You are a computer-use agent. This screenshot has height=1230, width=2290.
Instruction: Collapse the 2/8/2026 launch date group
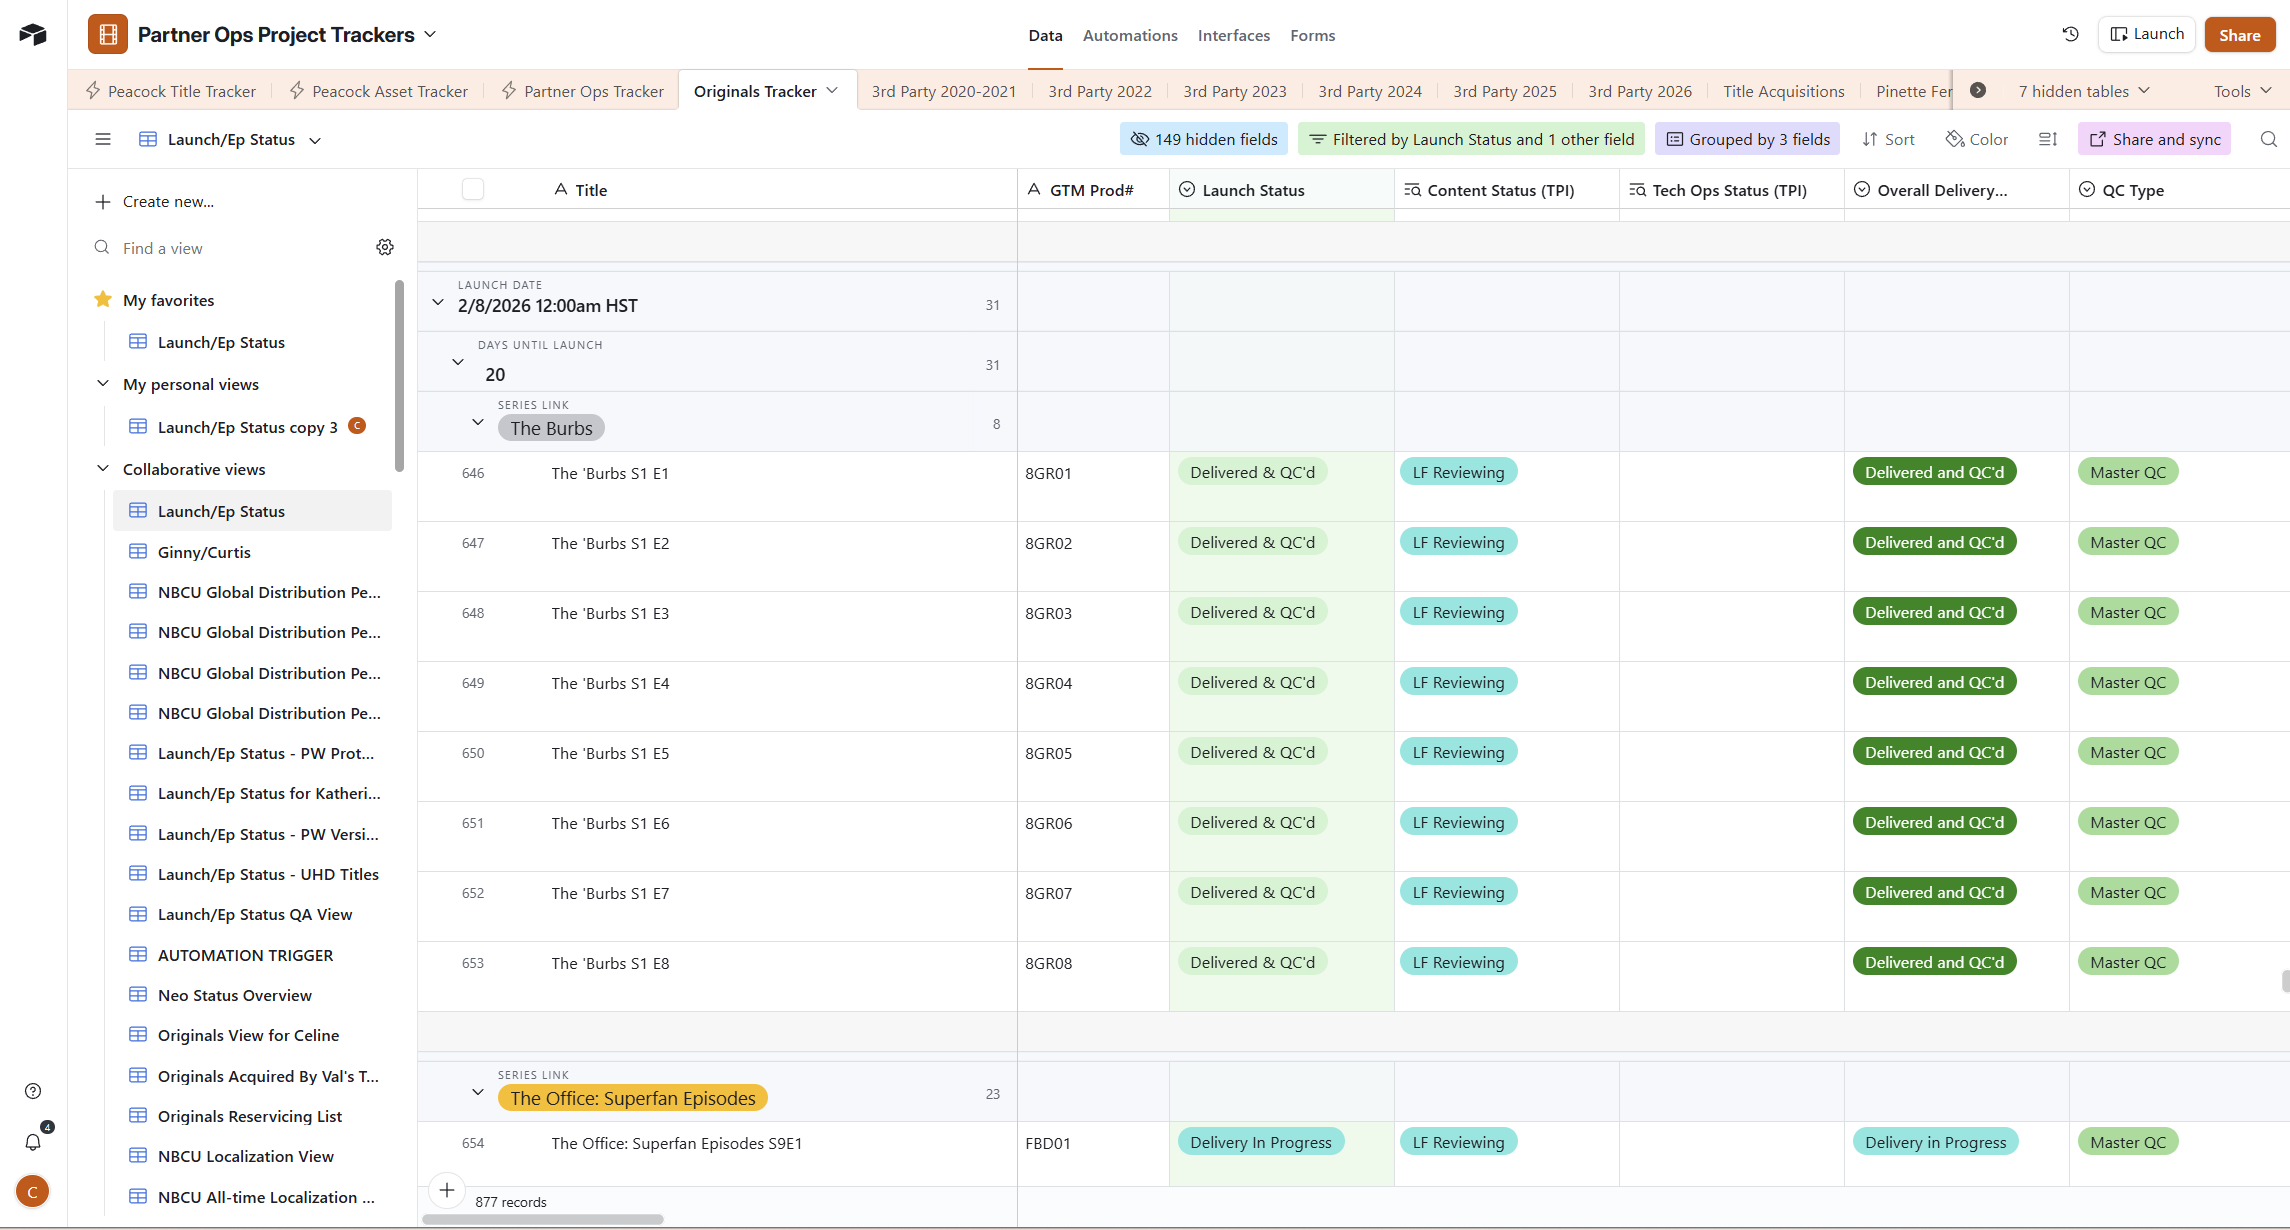pos(438,303)
